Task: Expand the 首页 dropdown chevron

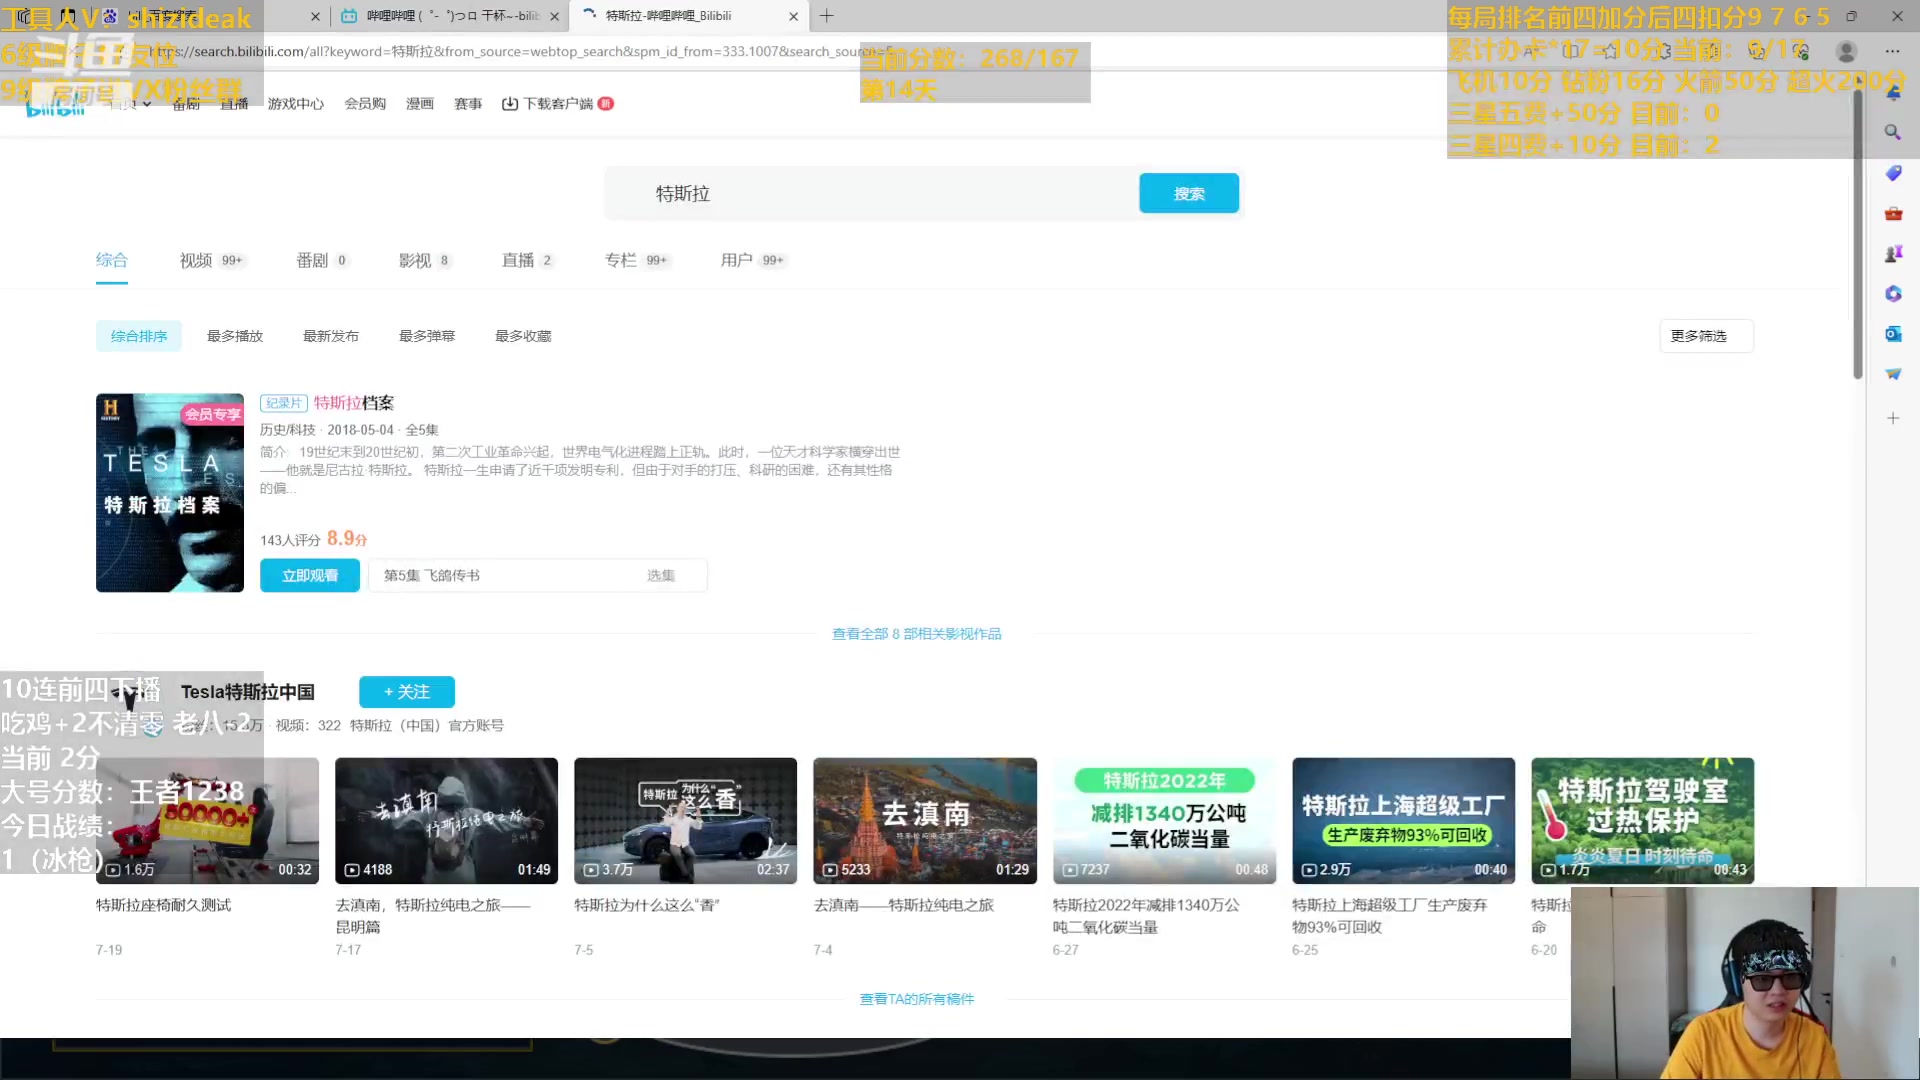Action: click(x=147, y=104)
